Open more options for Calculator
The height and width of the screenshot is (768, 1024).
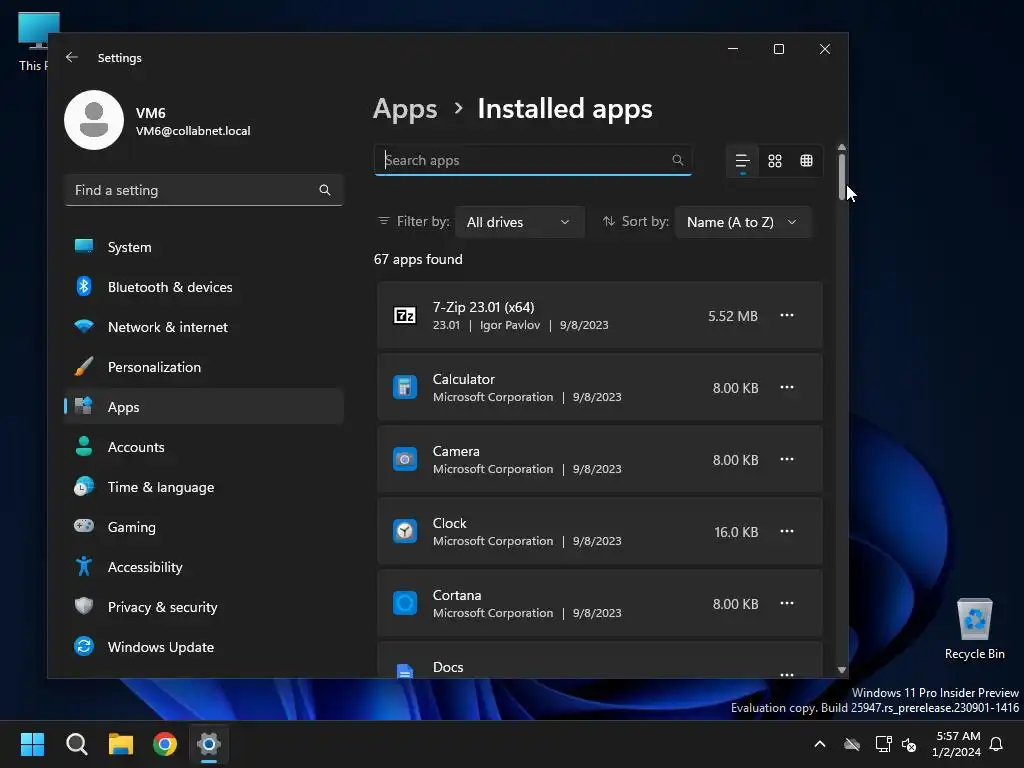pyautogui.click(x=787, y=387)
